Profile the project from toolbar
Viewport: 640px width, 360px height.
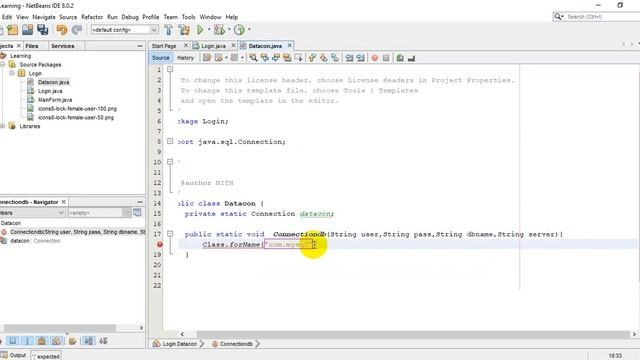240,30
